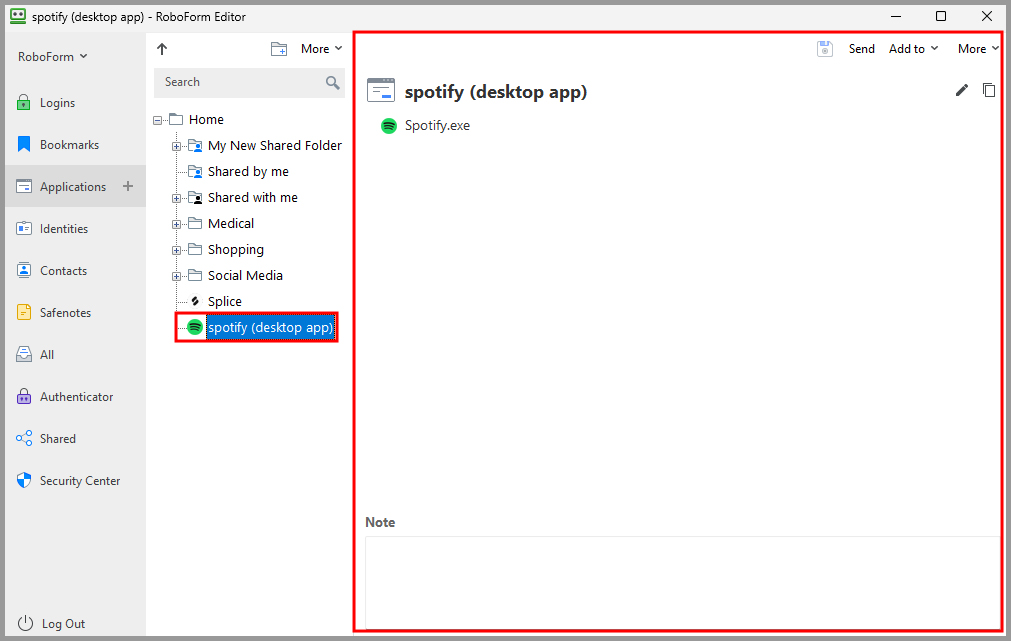
Task: Click the spotify (desktop app) heading
Action: [x=496, y=92]
